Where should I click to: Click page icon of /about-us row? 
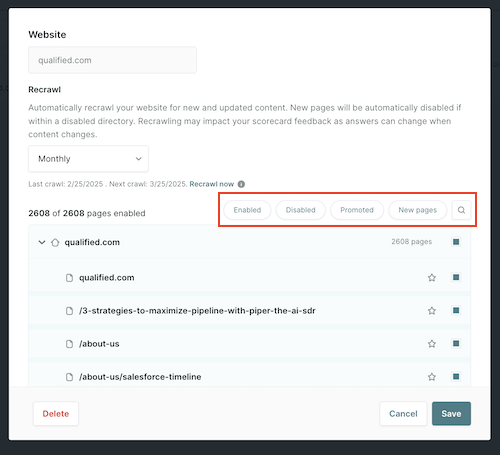click(x=69, y=344)
